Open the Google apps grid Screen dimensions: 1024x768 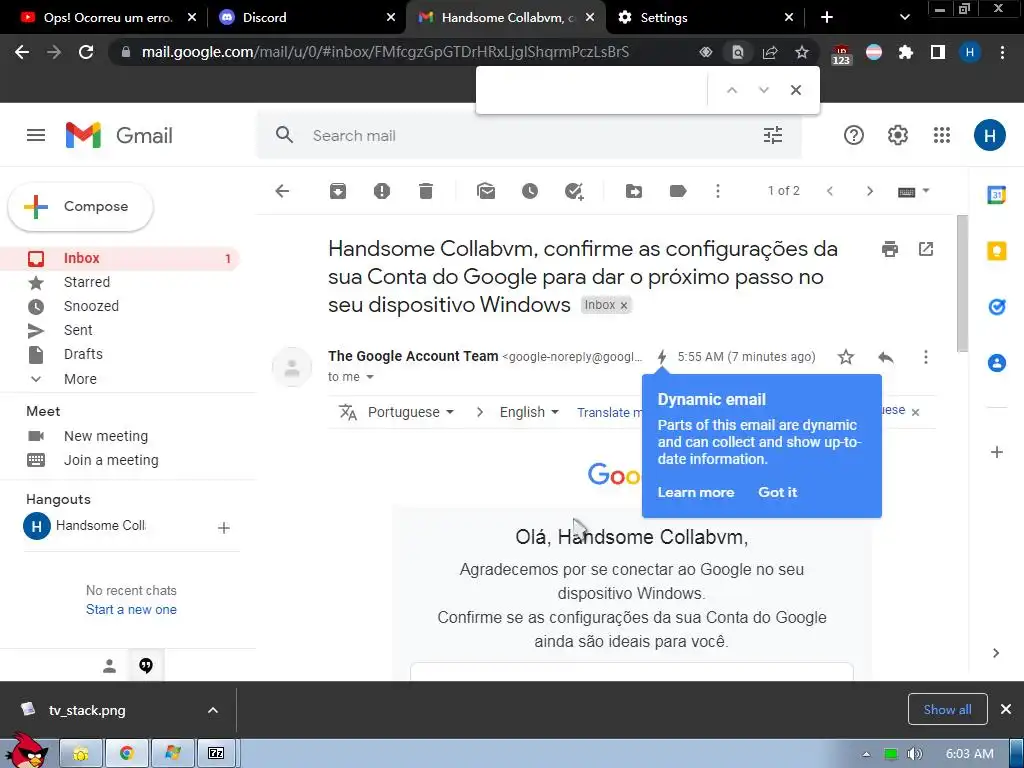tap(941, 135)
